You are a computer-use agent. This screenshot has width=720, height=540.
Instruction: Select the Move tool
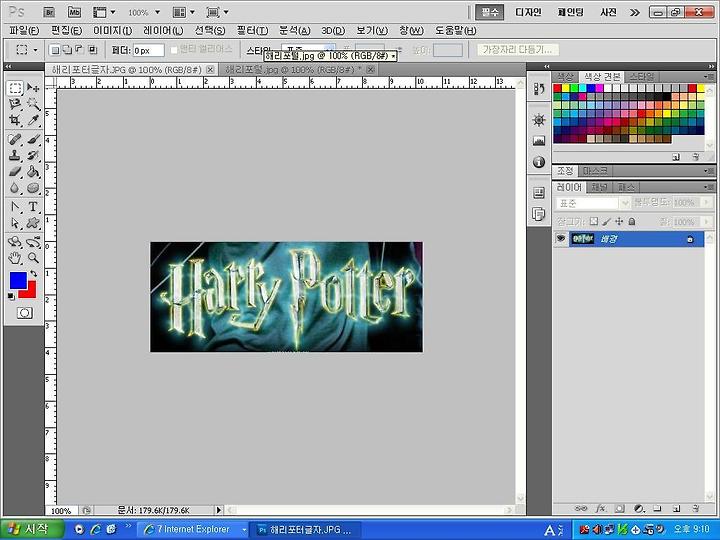point(33,88)
